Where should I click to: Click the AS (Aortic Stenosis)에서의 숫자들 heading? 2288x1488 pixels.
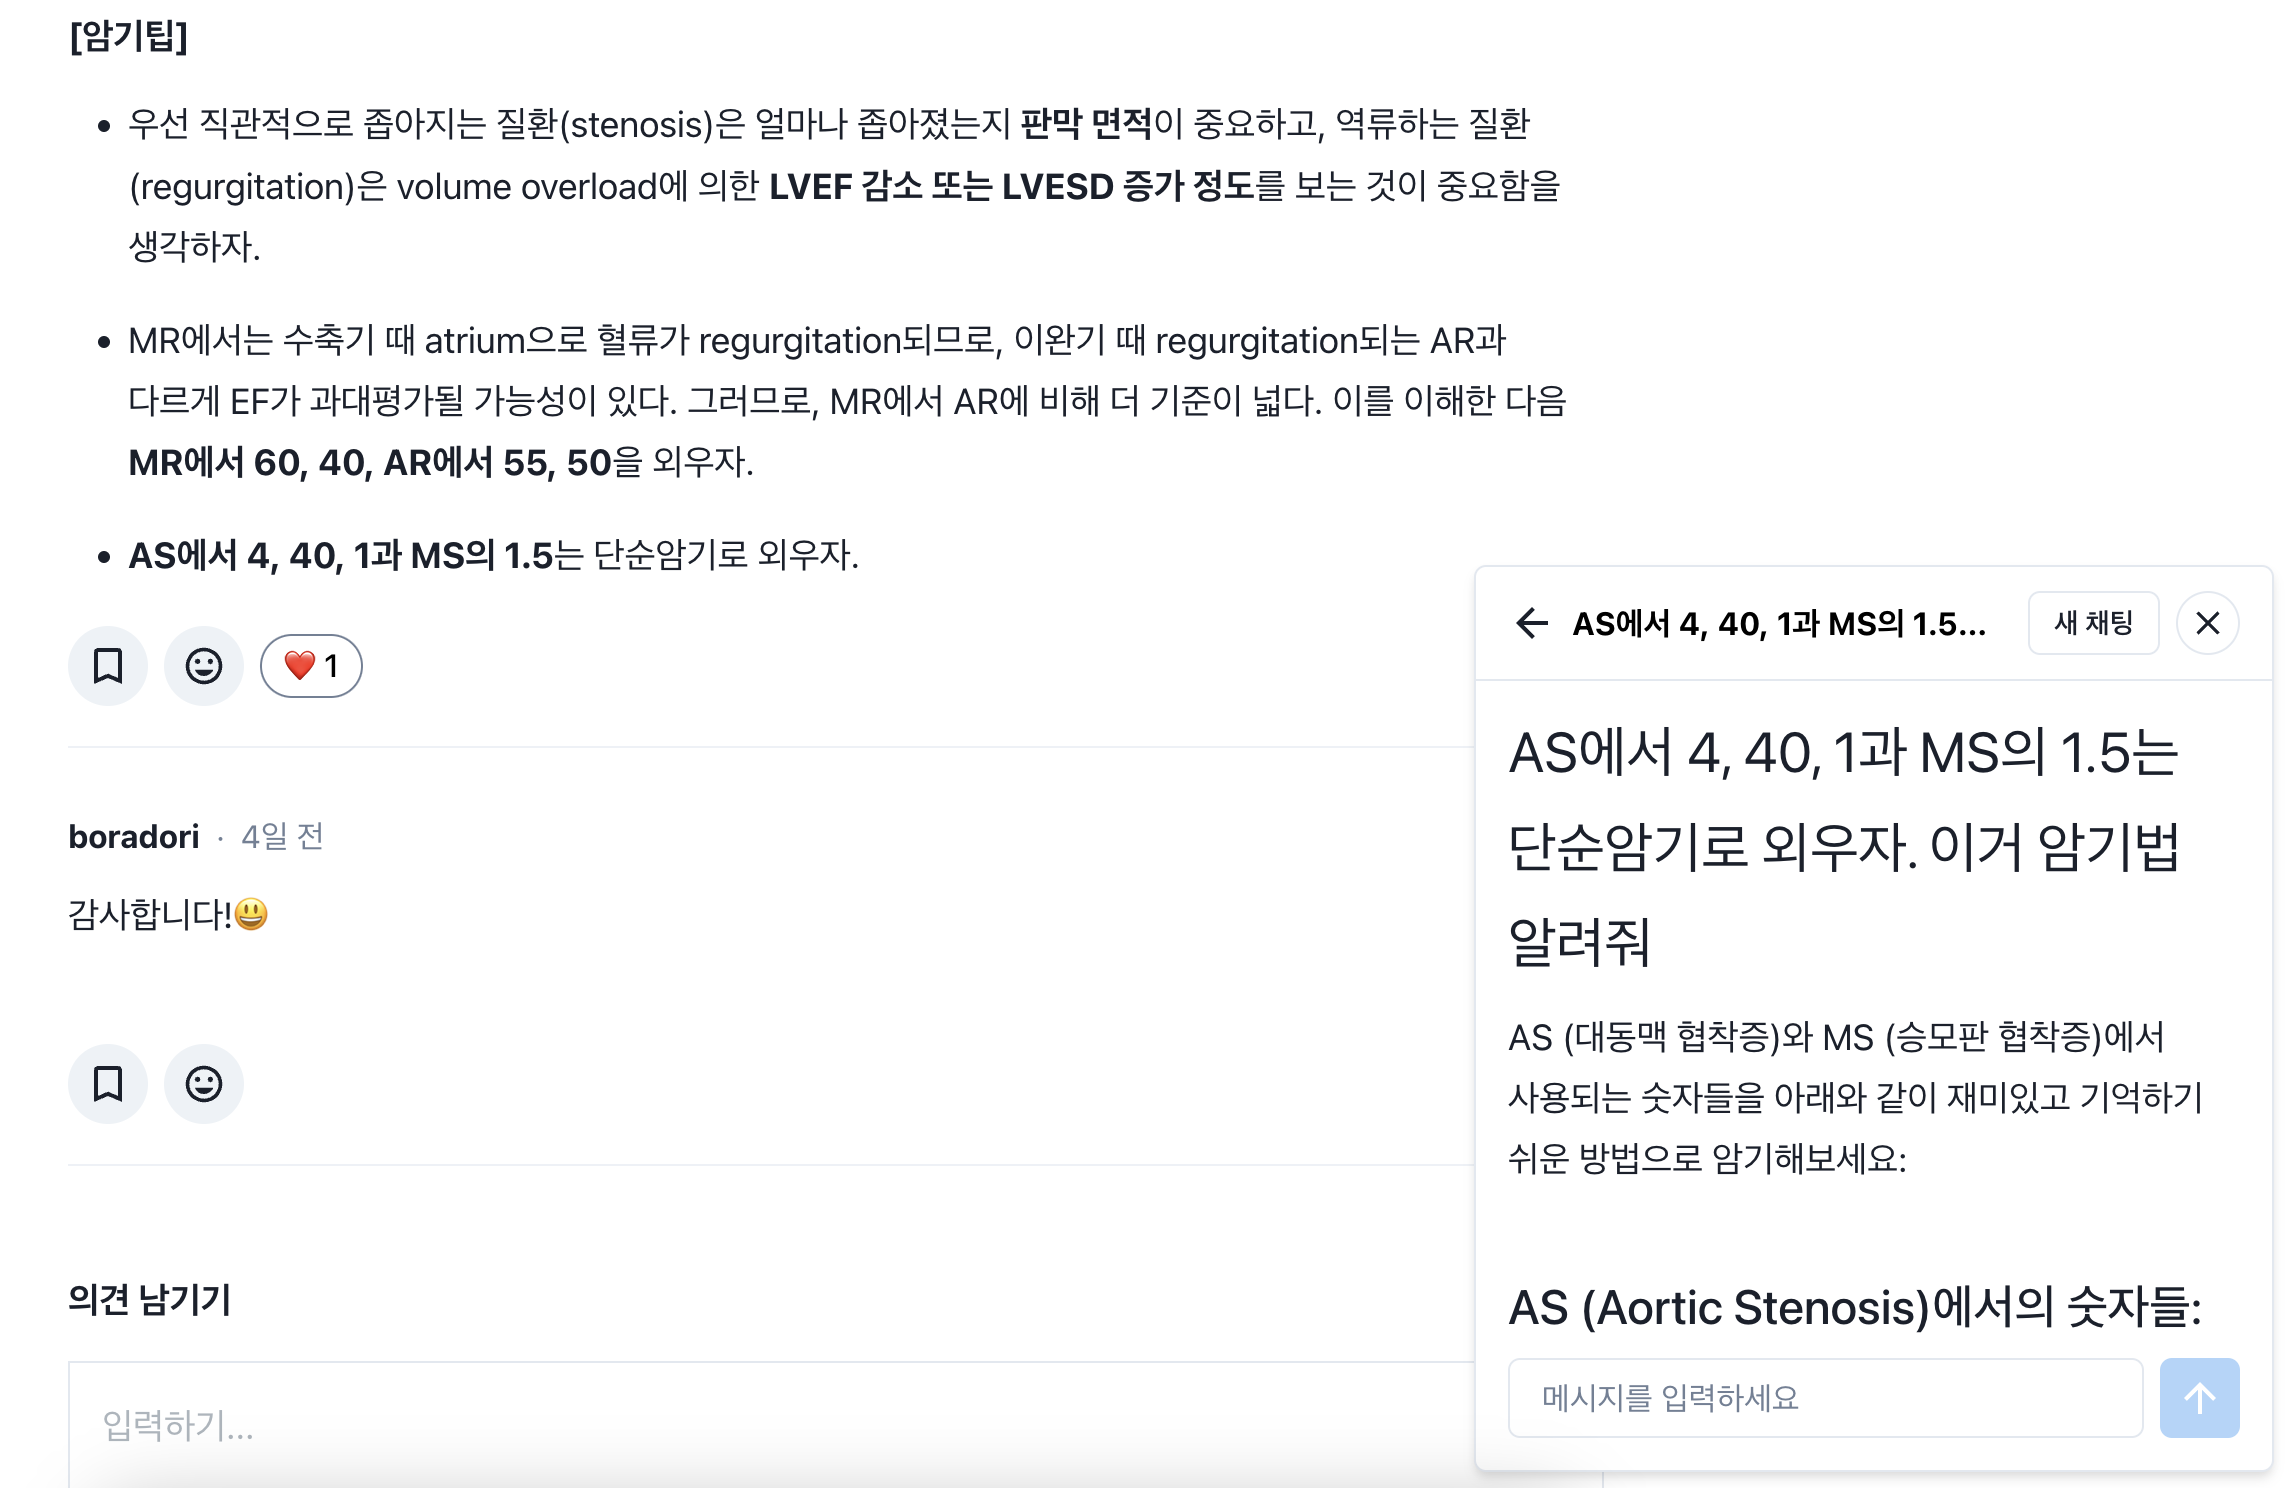coord(1855,1306)
